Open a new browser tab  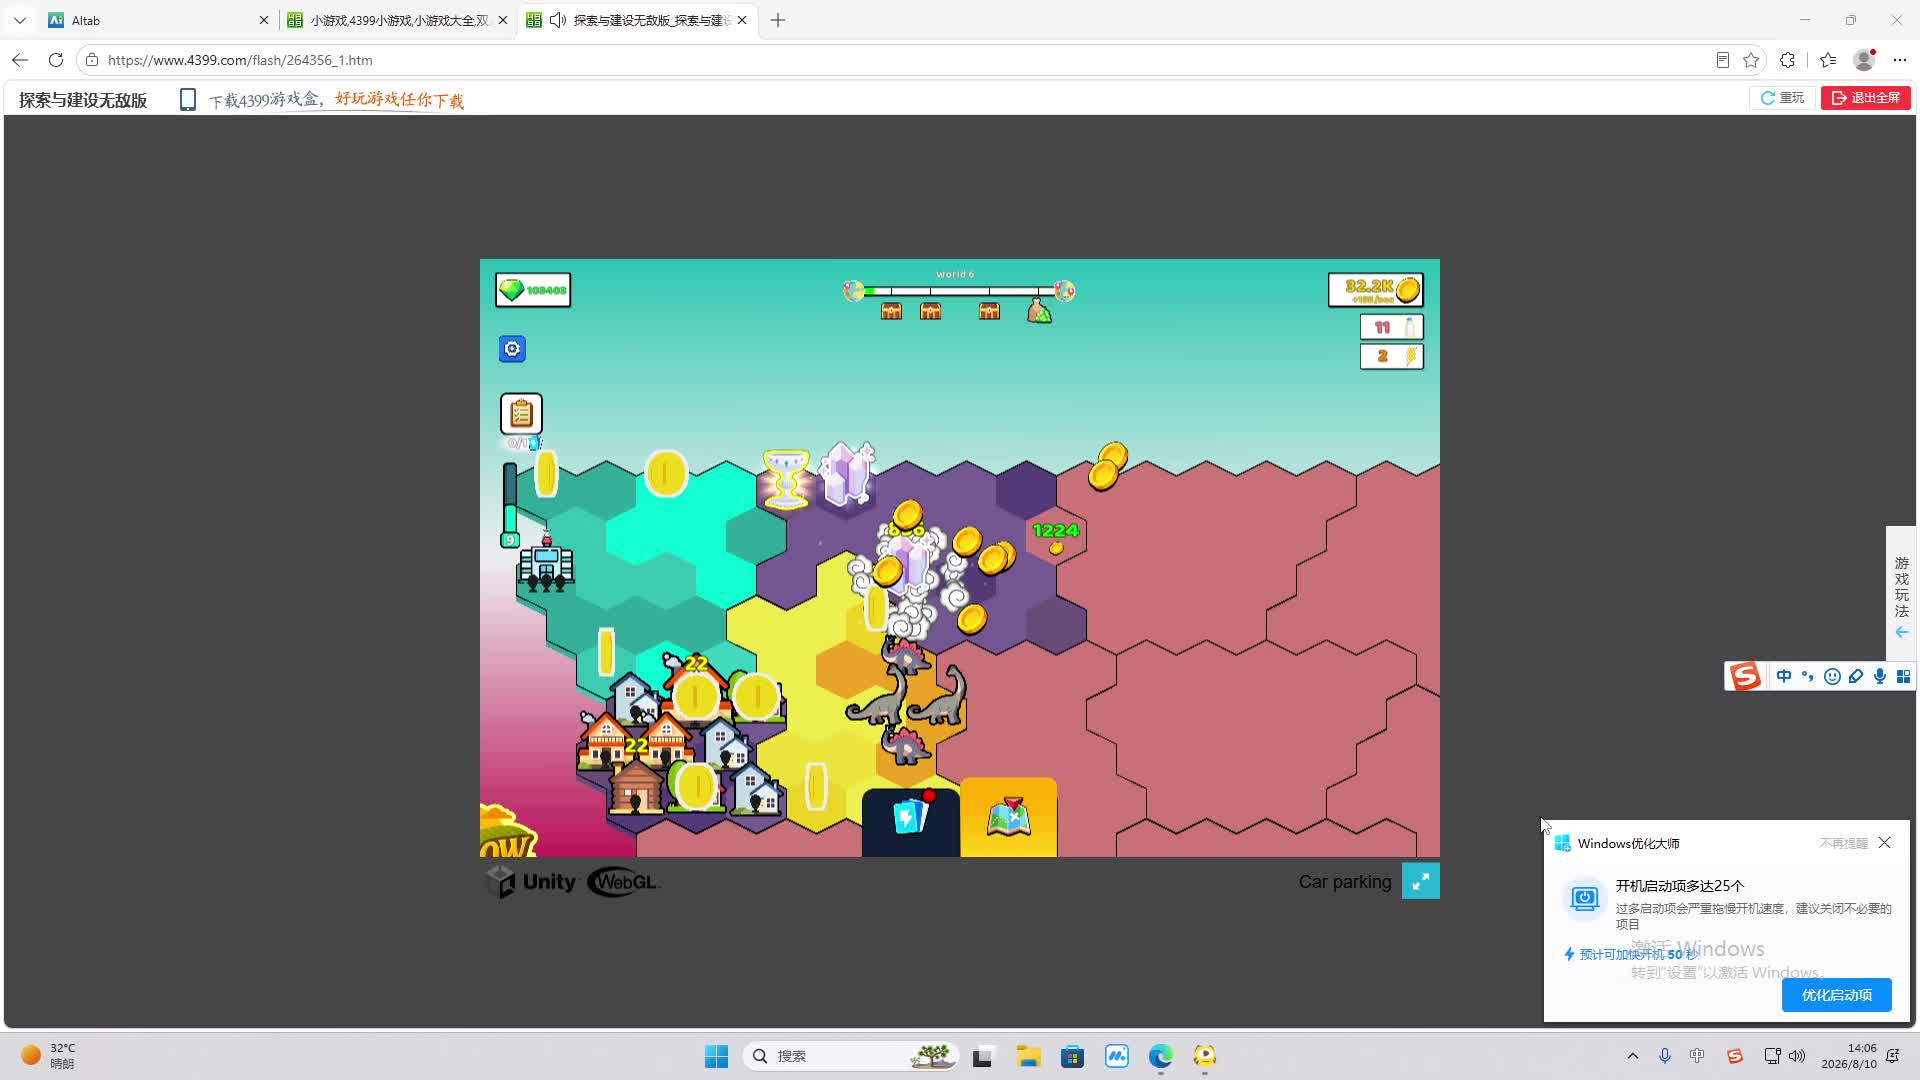coord(778,20)
